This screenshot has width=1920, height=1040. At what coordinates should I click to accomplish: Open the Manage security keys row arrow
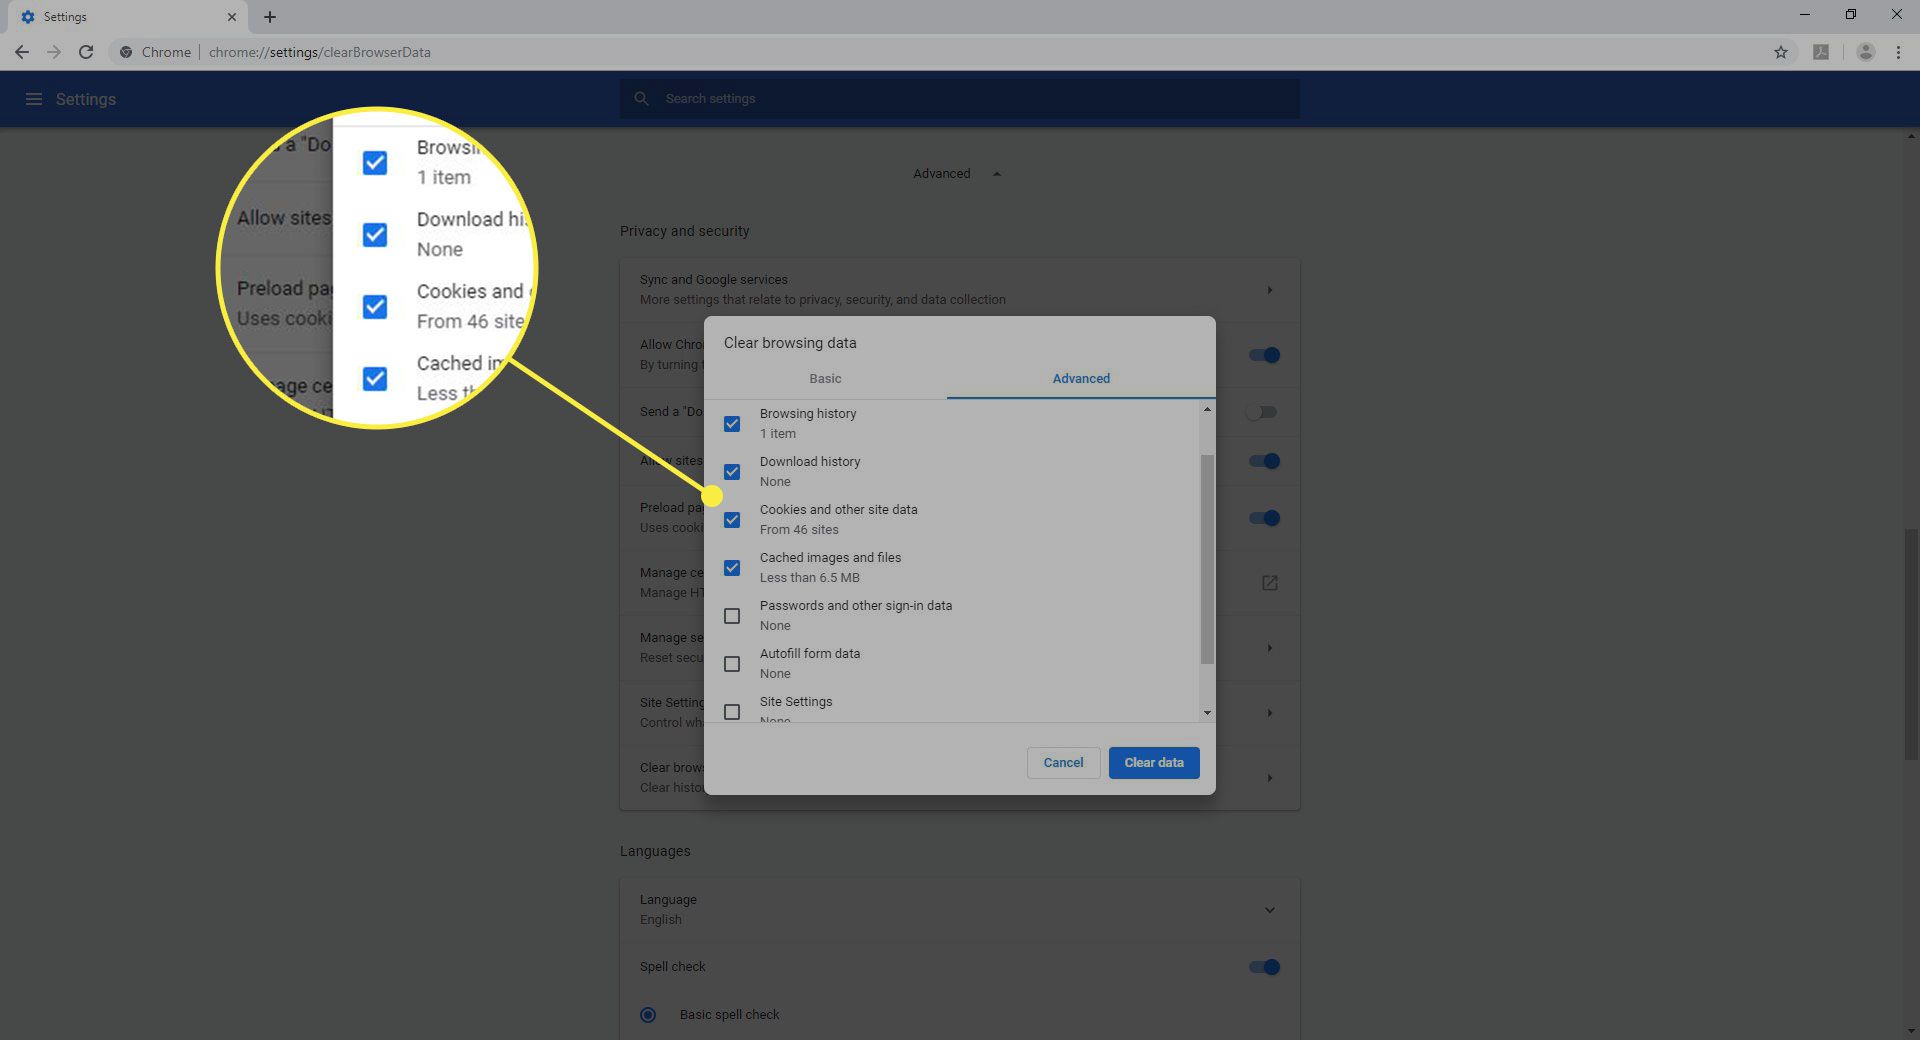click(x=1269, y=648)
